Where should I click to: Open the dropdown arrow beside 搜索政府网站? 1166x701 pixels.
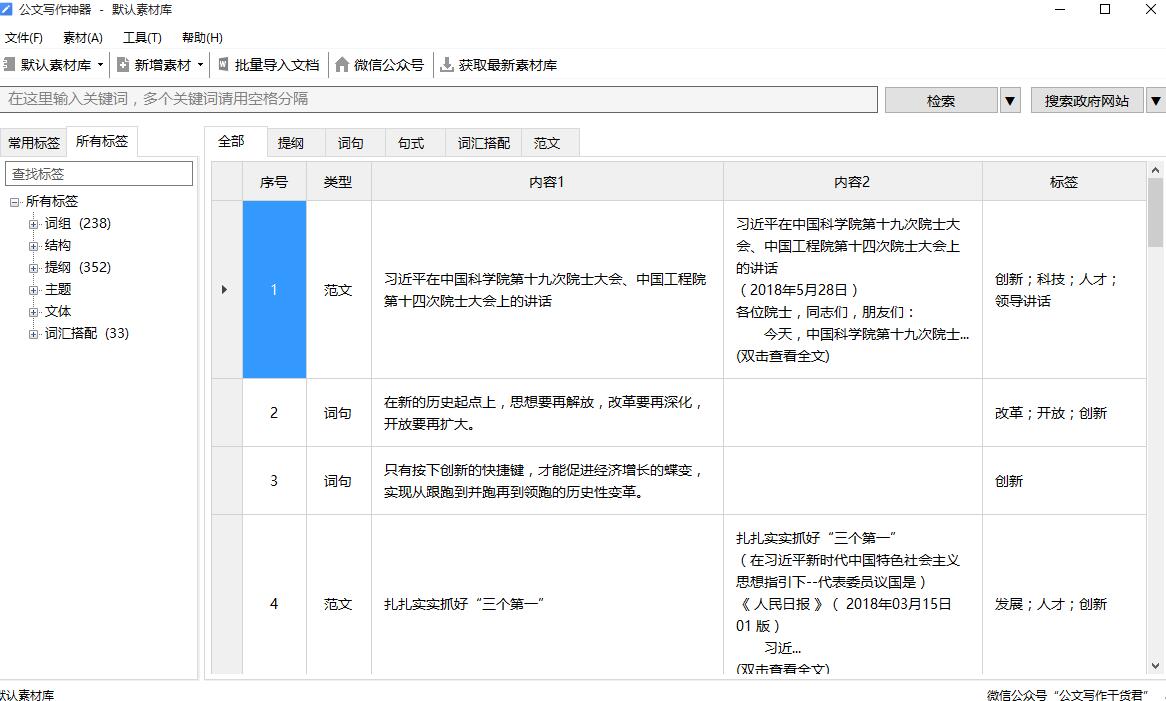(x=1155, y=100)
